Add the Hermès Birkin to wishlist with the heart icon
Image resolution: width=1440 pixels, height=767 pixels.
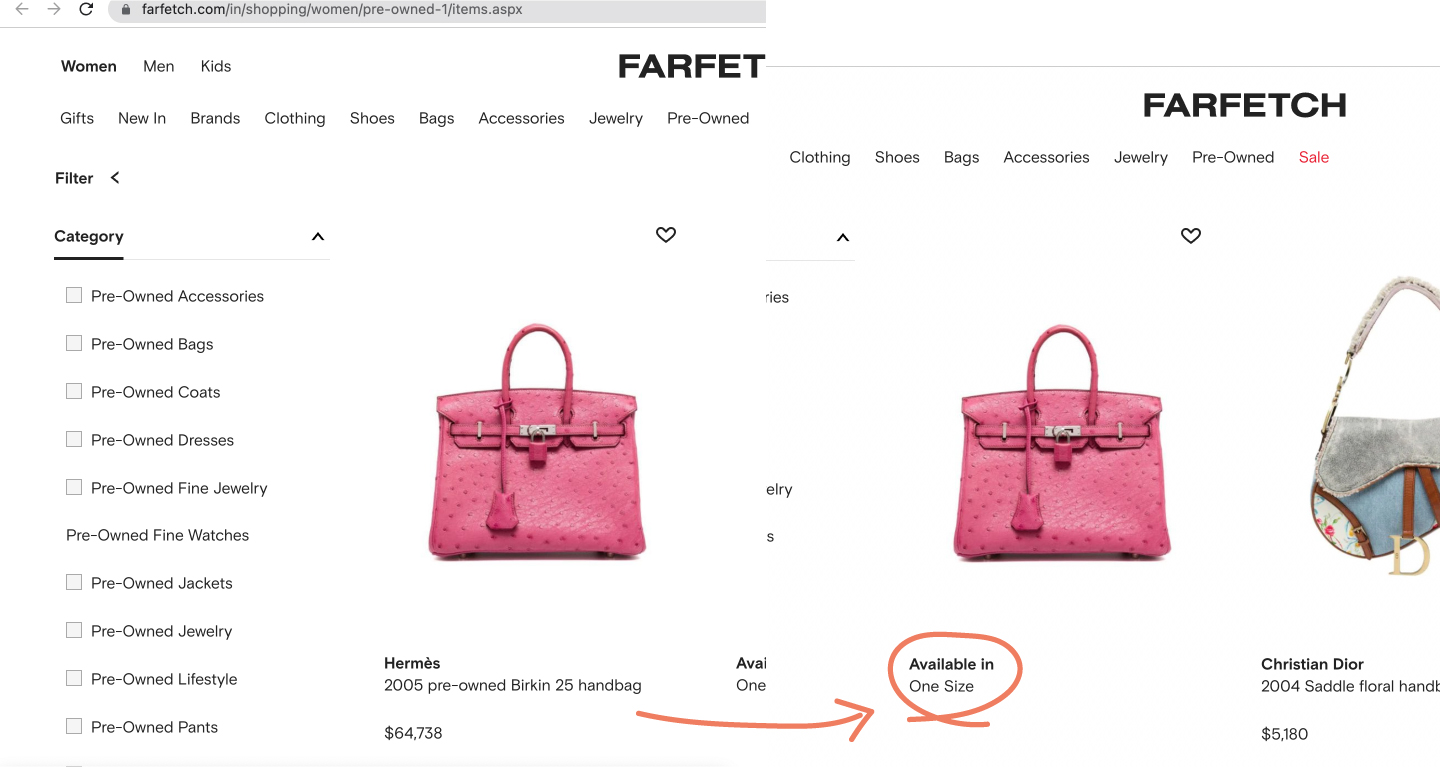pos(666,234)
